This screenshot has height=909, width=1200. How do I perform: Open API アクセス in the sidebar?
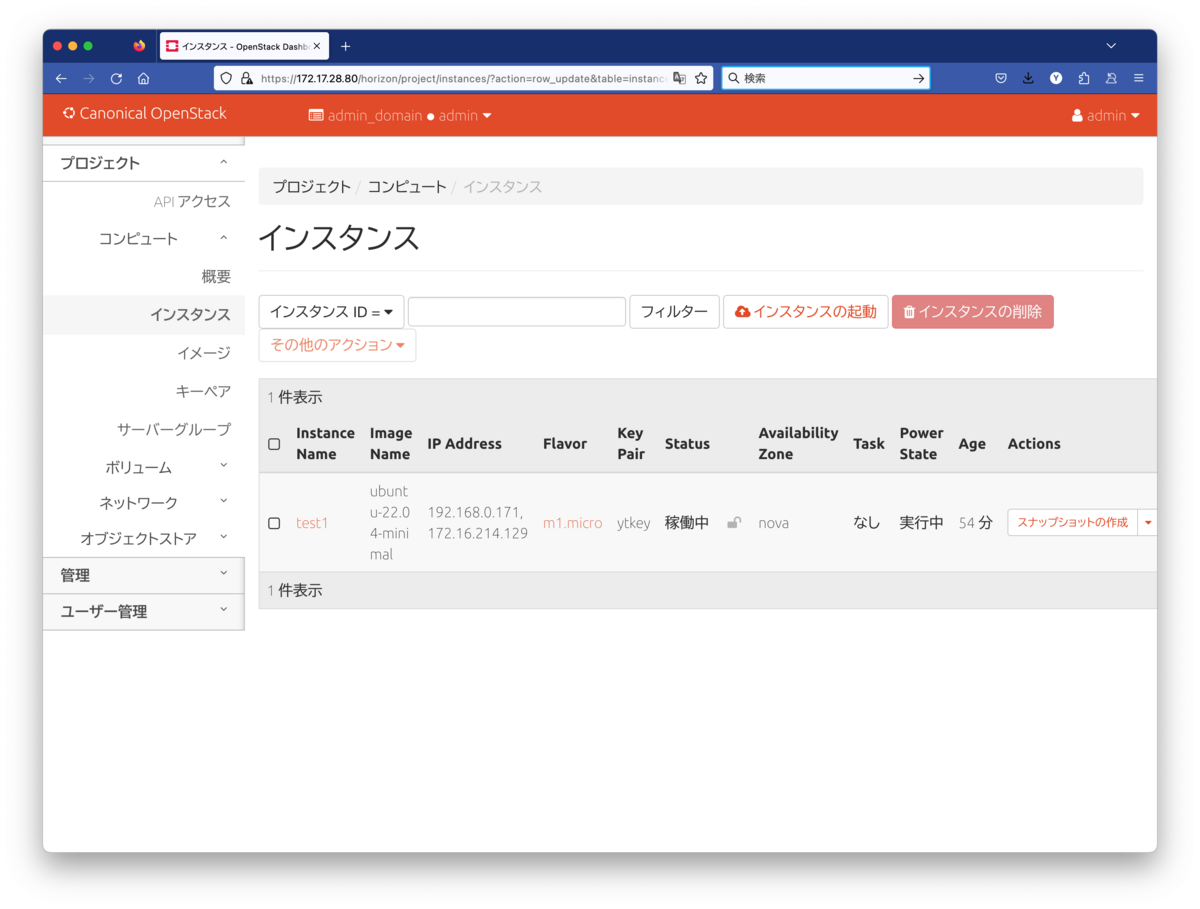(x=192, y=201)
